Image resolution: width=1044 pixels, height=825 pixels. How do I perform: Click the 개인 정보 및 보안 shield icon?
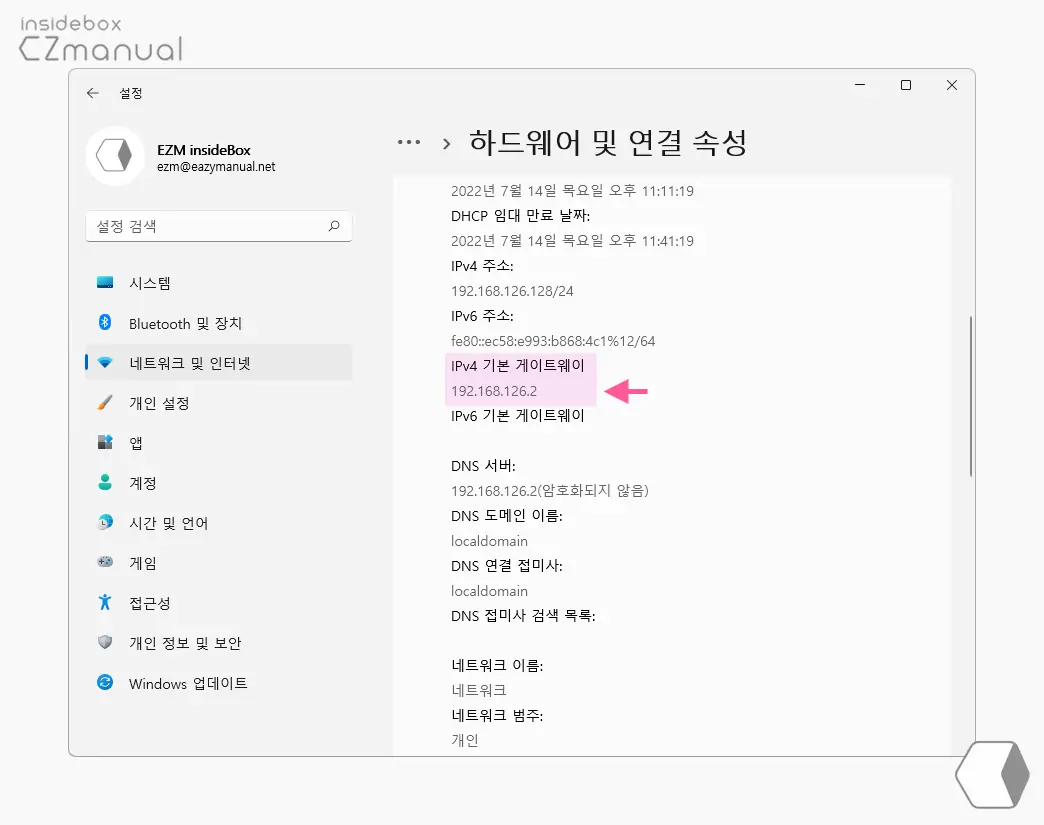105,643
